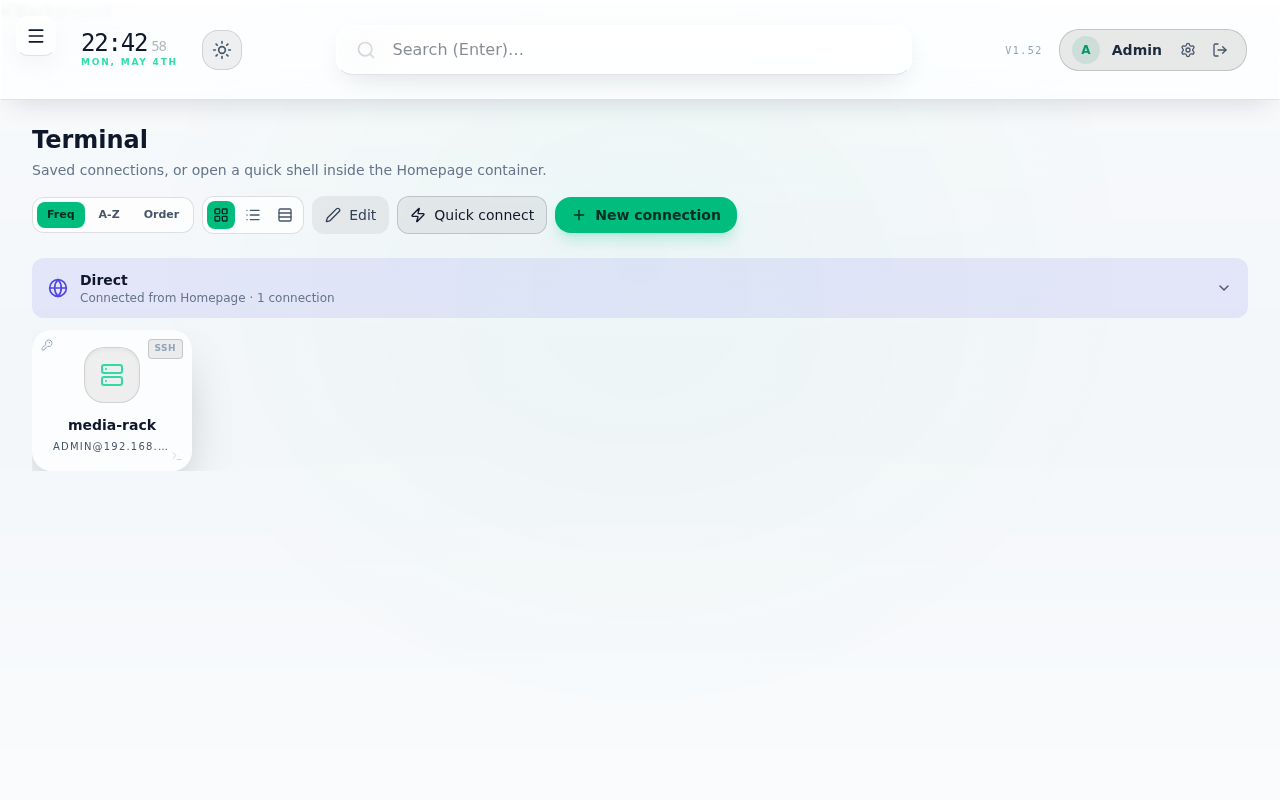Click the server icon on media-rack

(x=112, y=375)
